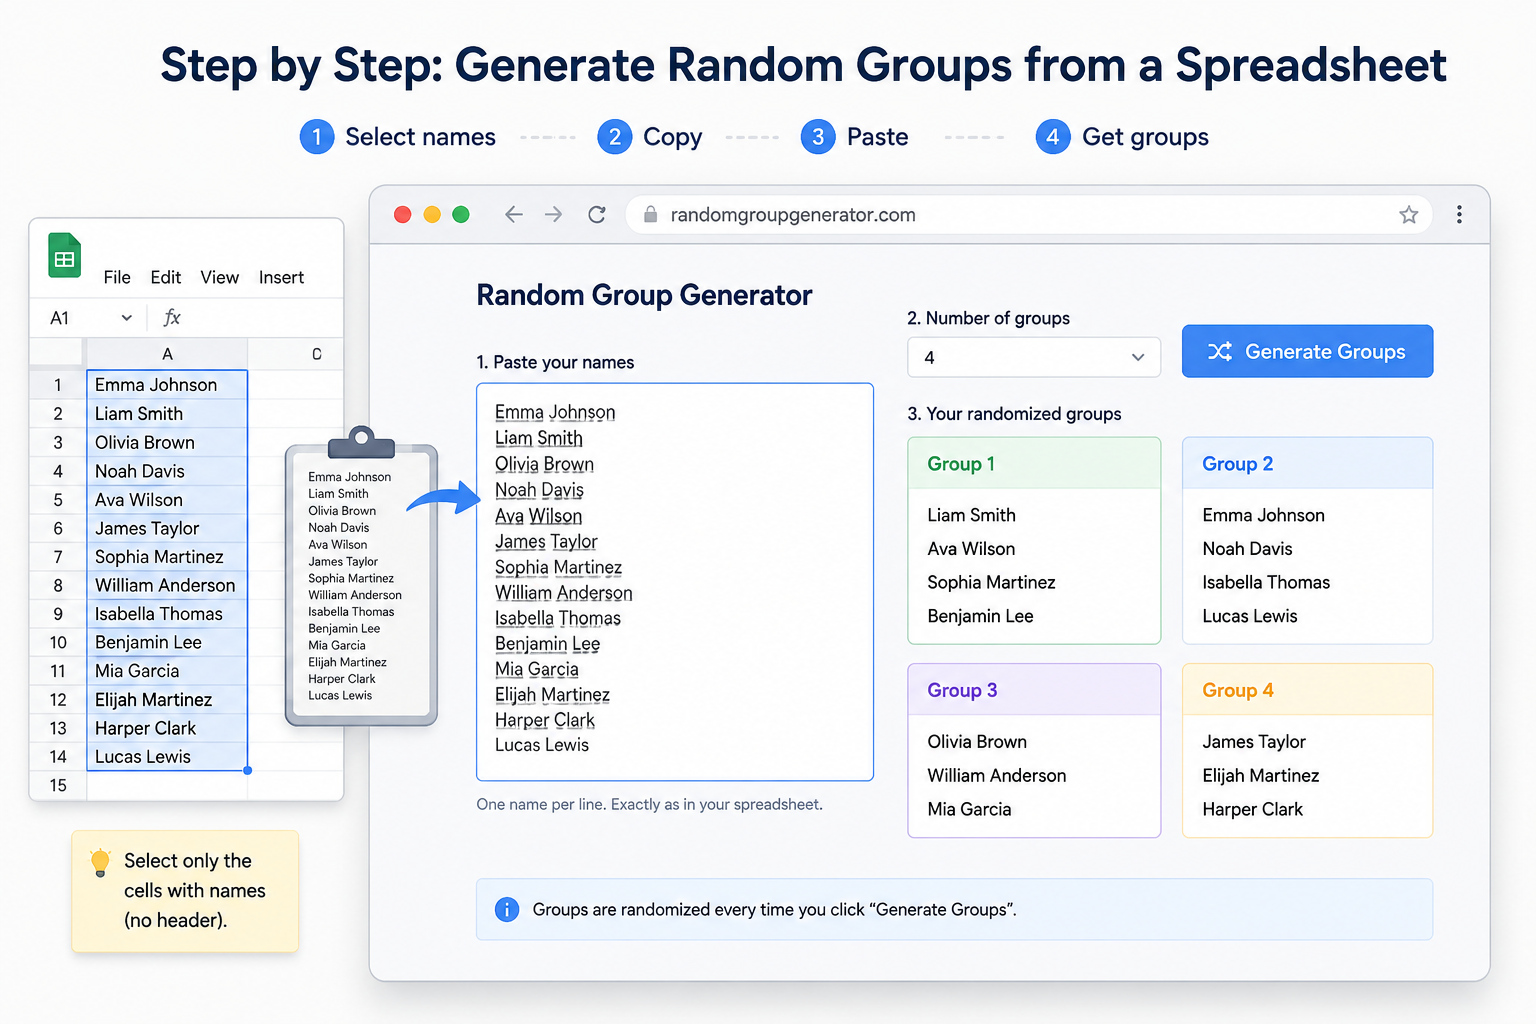This screenshot has width=1536, height=1024.
Task: Click cell William Anderson in the spreadsheet
Action: [x=167, y=585]
